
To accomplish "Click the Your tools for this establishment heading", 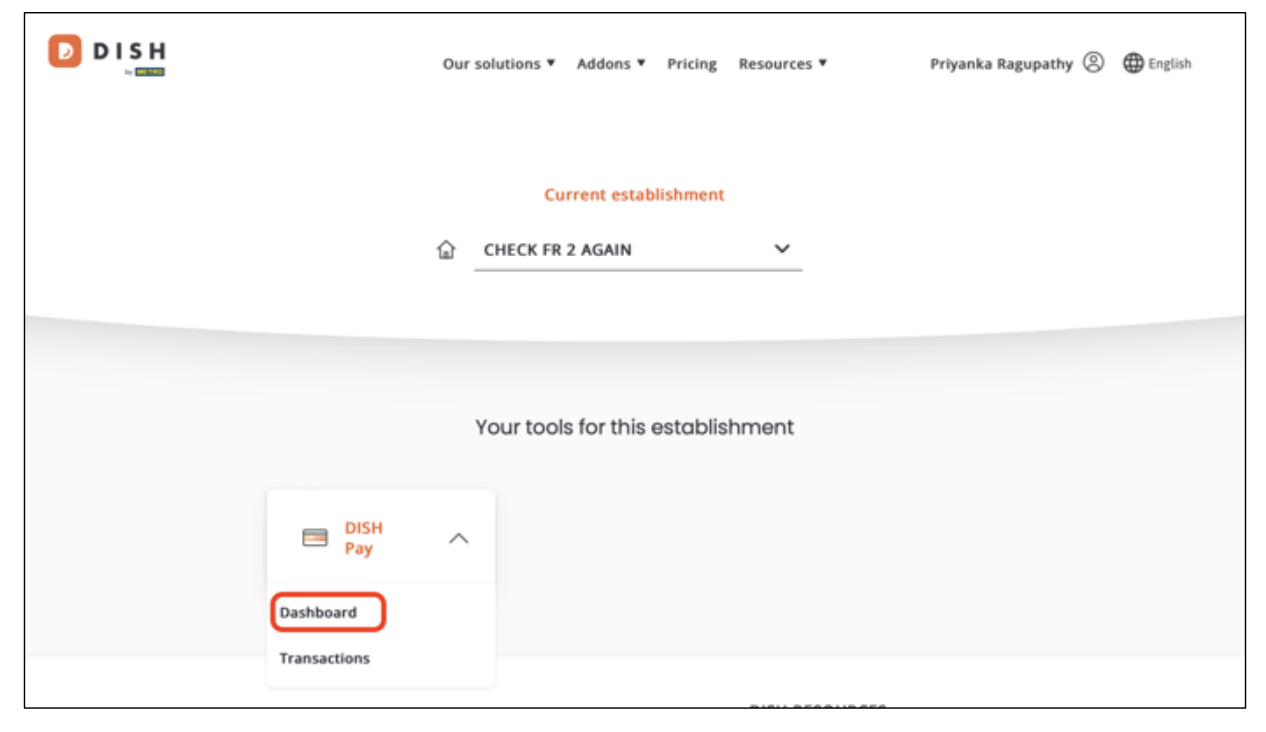I will click(634, 427).
